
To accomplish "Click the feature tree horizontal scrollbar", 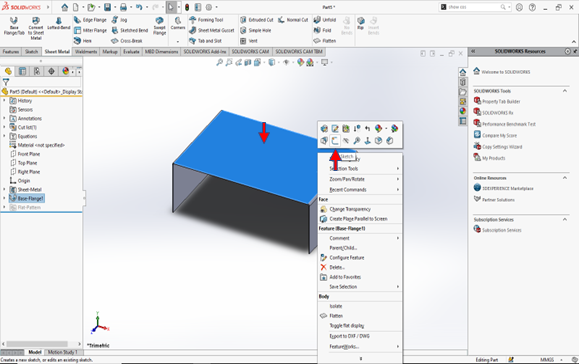I will (x=37, y=344).
